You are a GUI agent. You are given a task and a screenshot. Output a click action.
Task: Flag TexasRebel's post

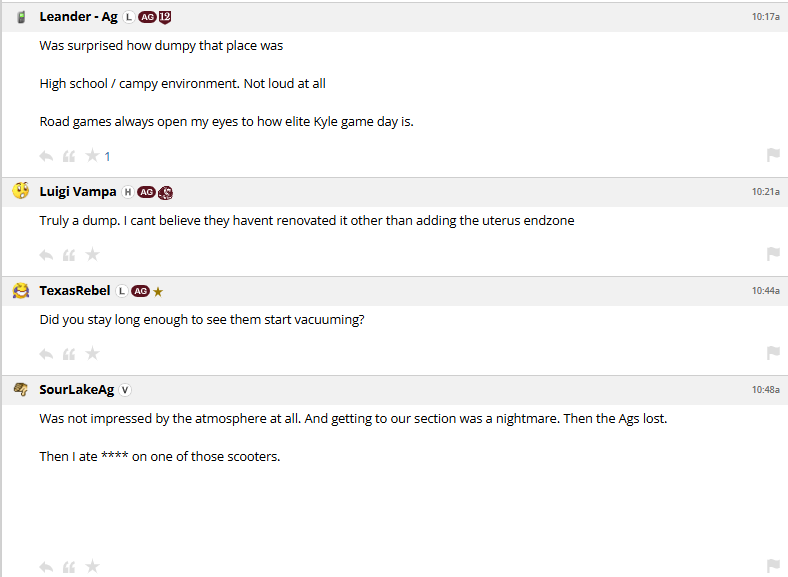773,353
